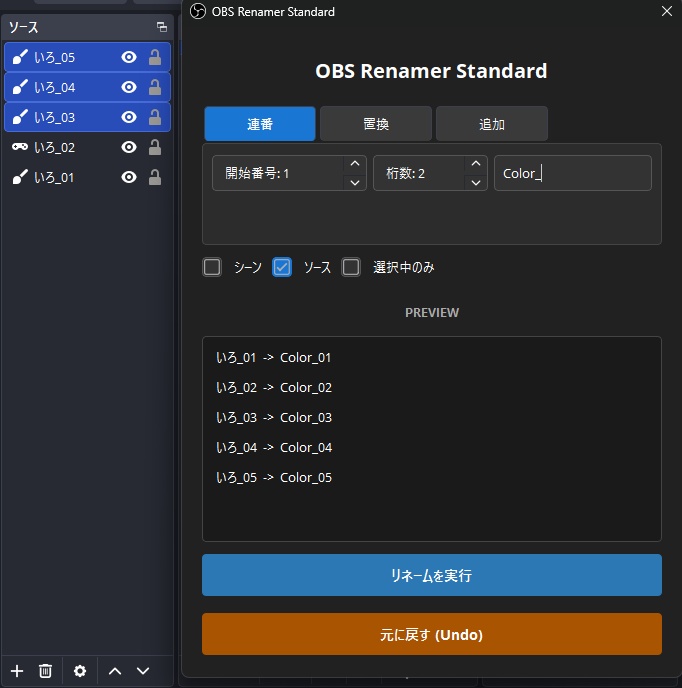The height and width of the screenshot is (688, 682).
Task: Select the いろ_05 source row
Action: pyautogui.click(x=87, y=57)
